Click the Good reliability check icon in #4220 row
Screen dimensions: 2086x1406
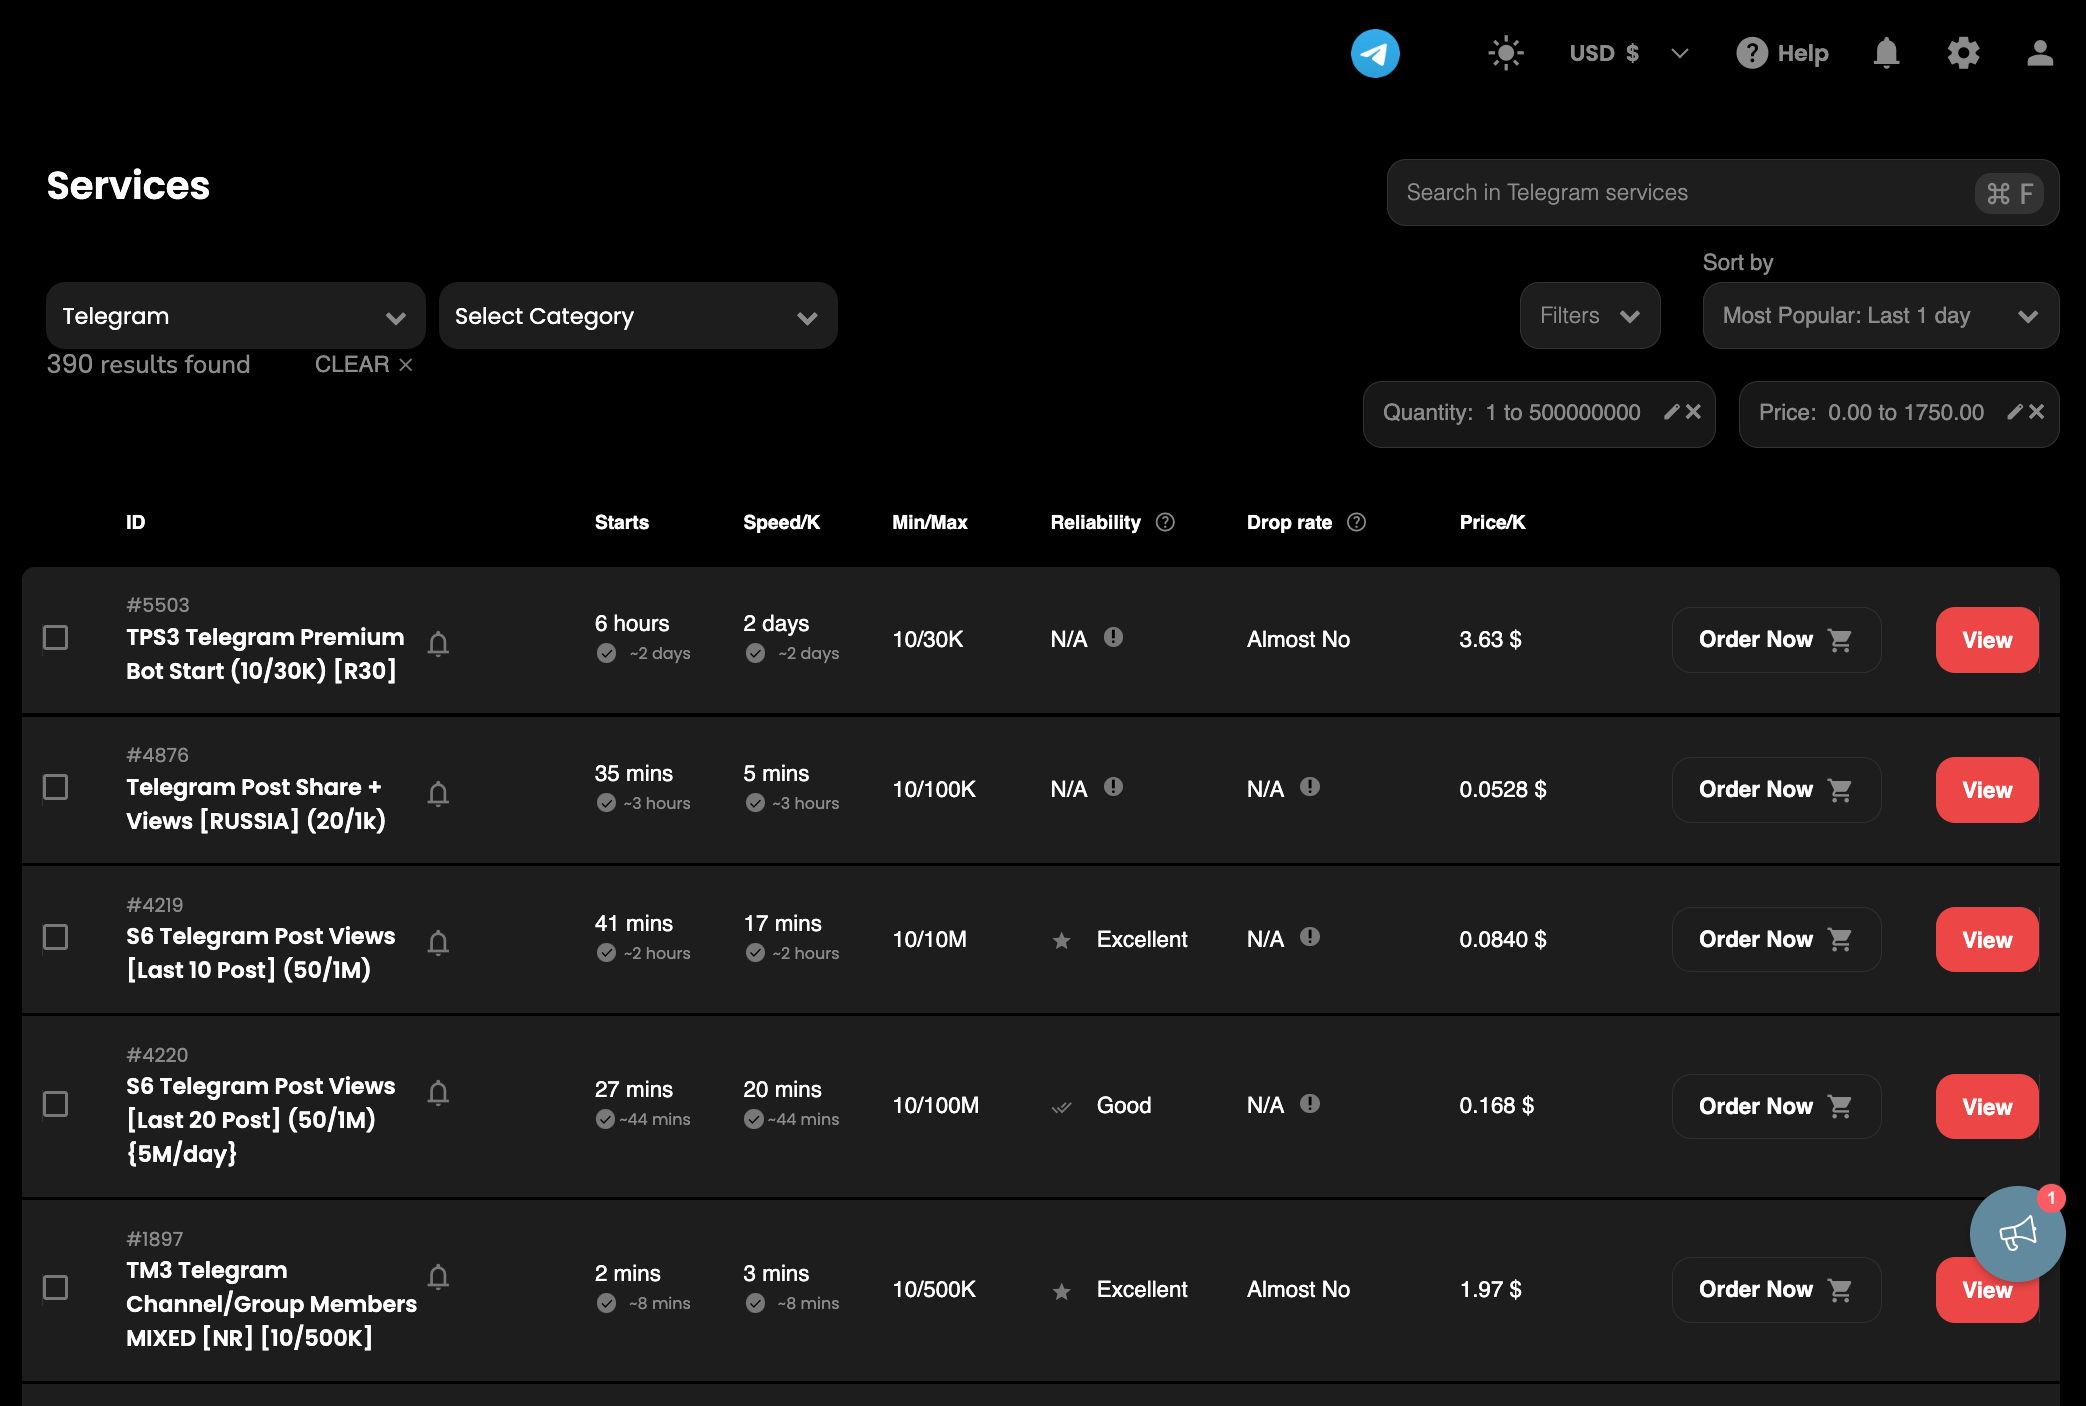1061,1106
